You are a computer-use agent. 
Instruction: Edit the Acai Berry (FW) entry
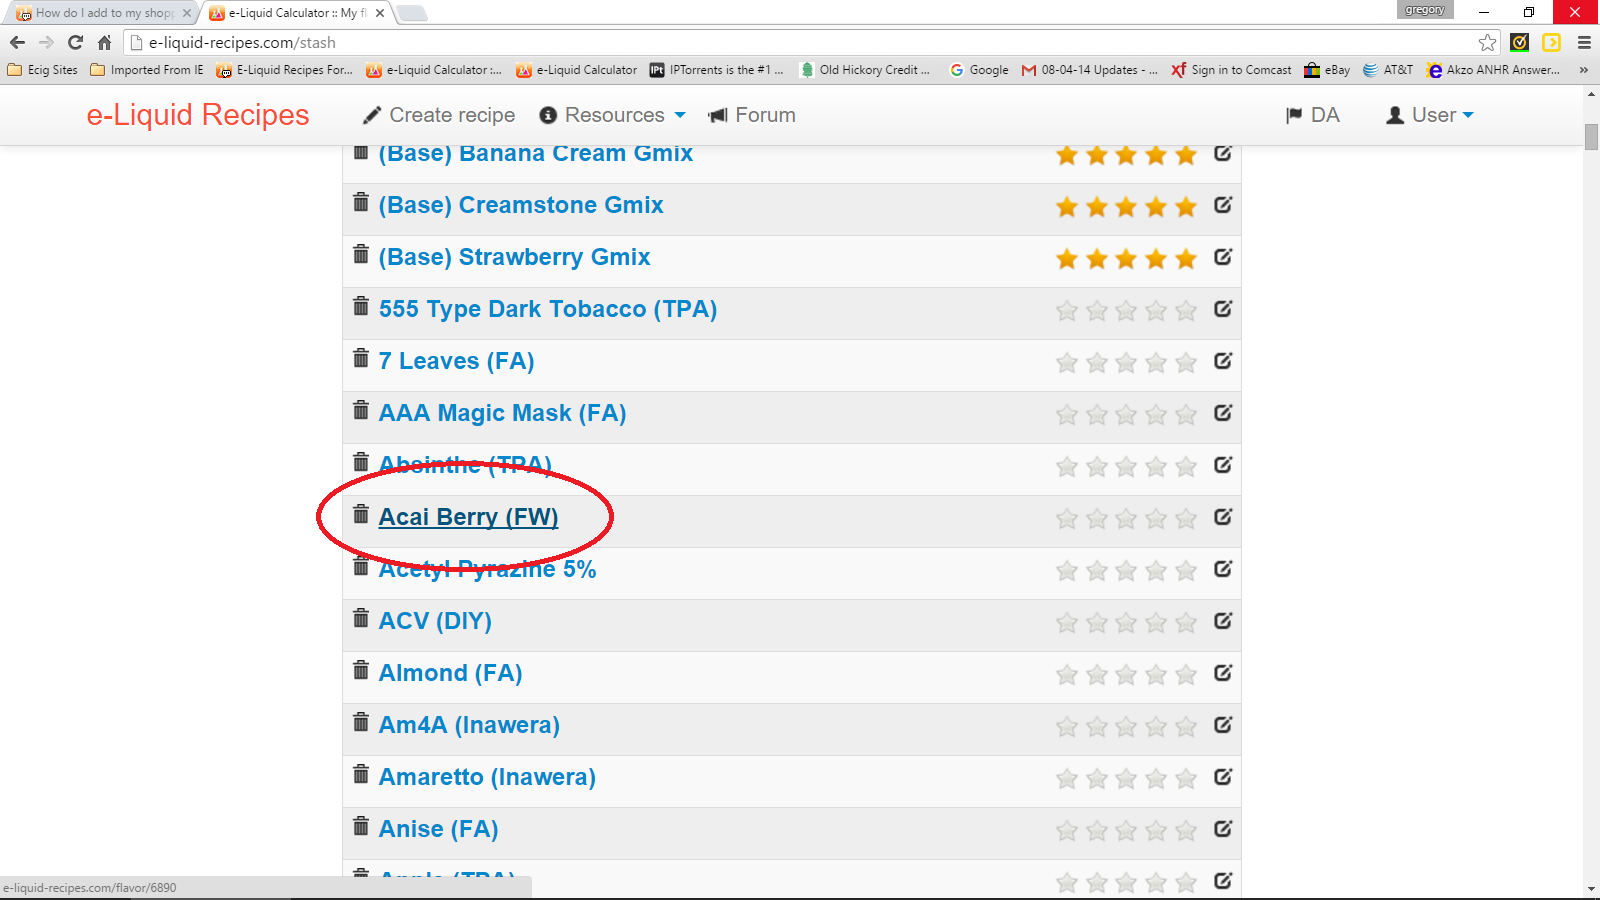click(1223, 517)
